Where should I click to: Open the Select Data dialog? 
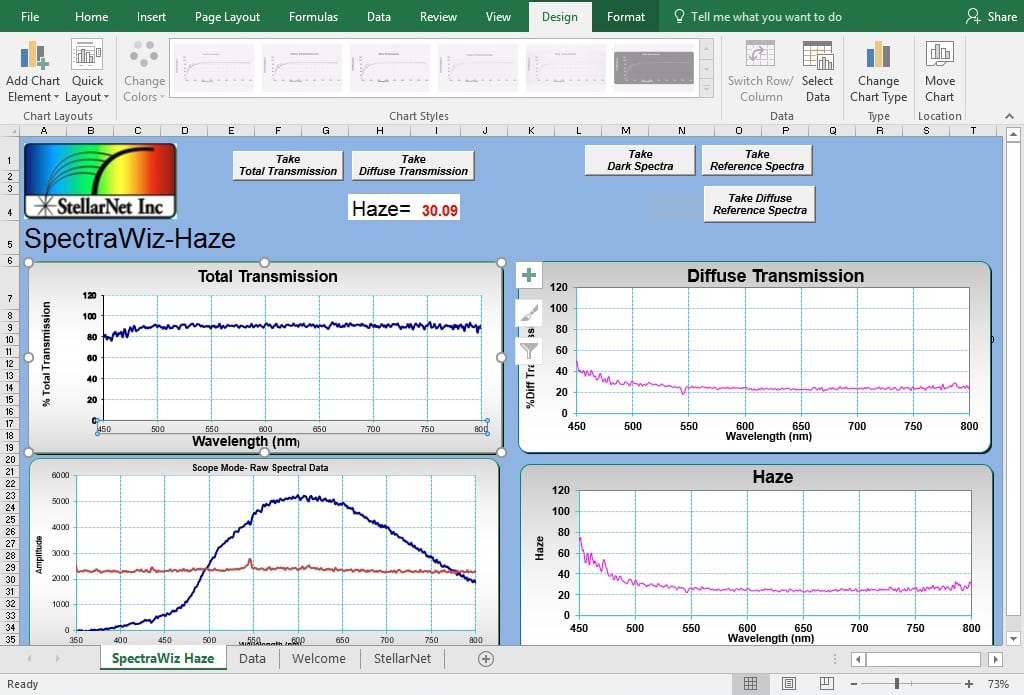coord(817,72)
